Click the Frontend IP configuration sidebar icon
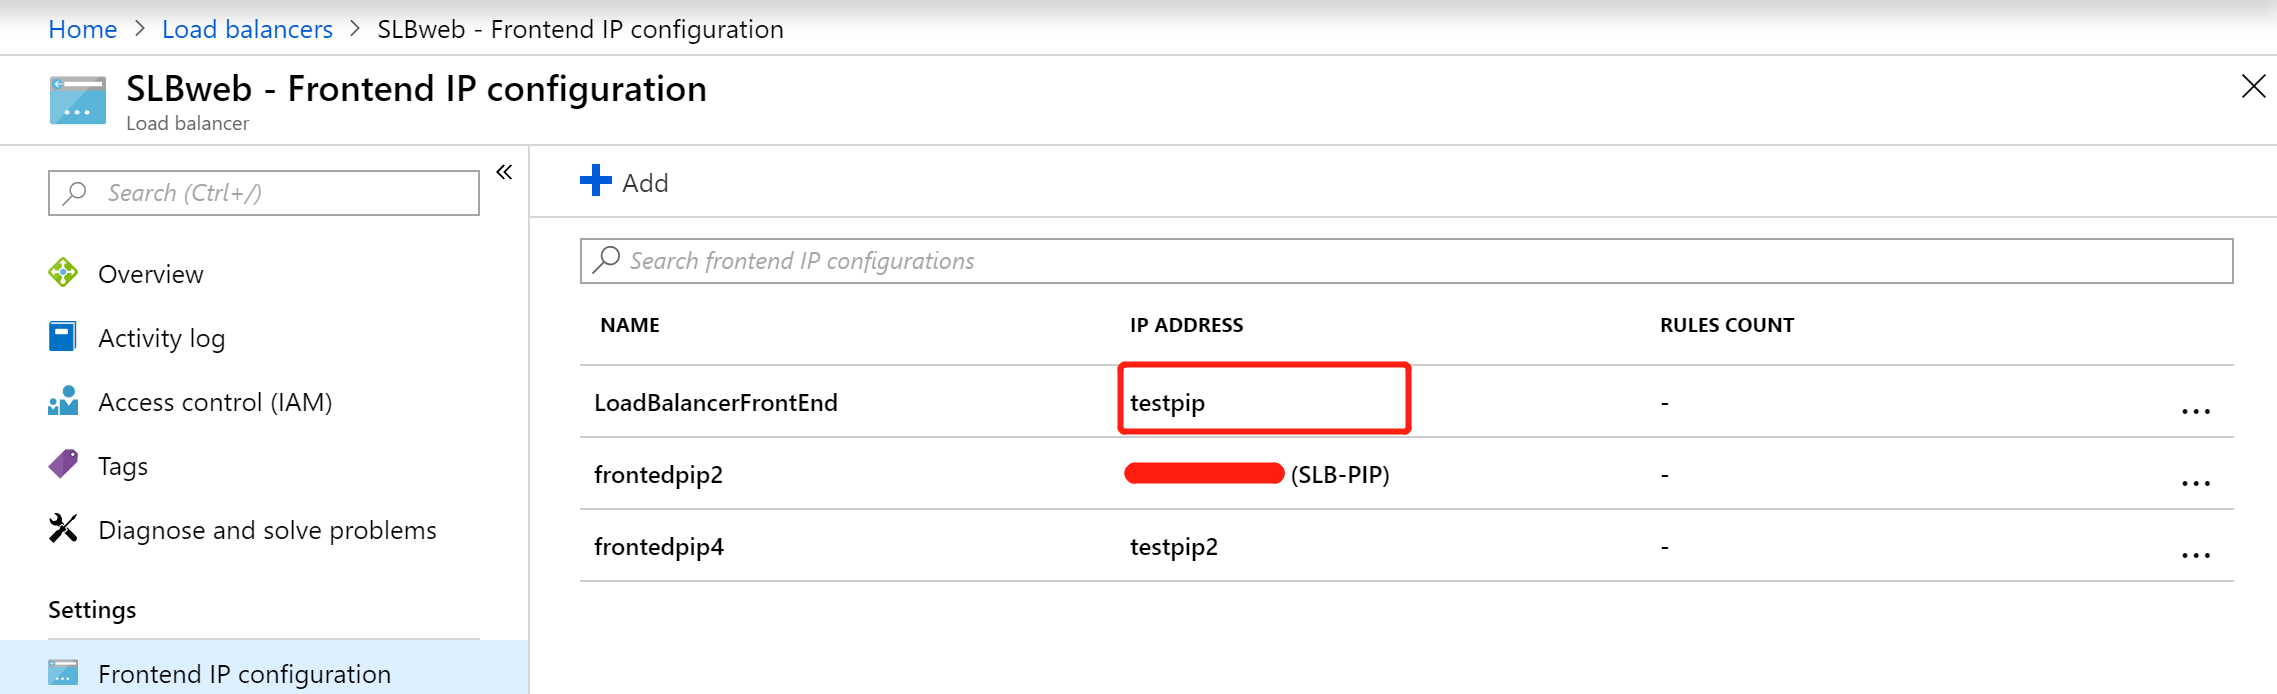This screenshot has width=2277, height=694. click(63, 673)
